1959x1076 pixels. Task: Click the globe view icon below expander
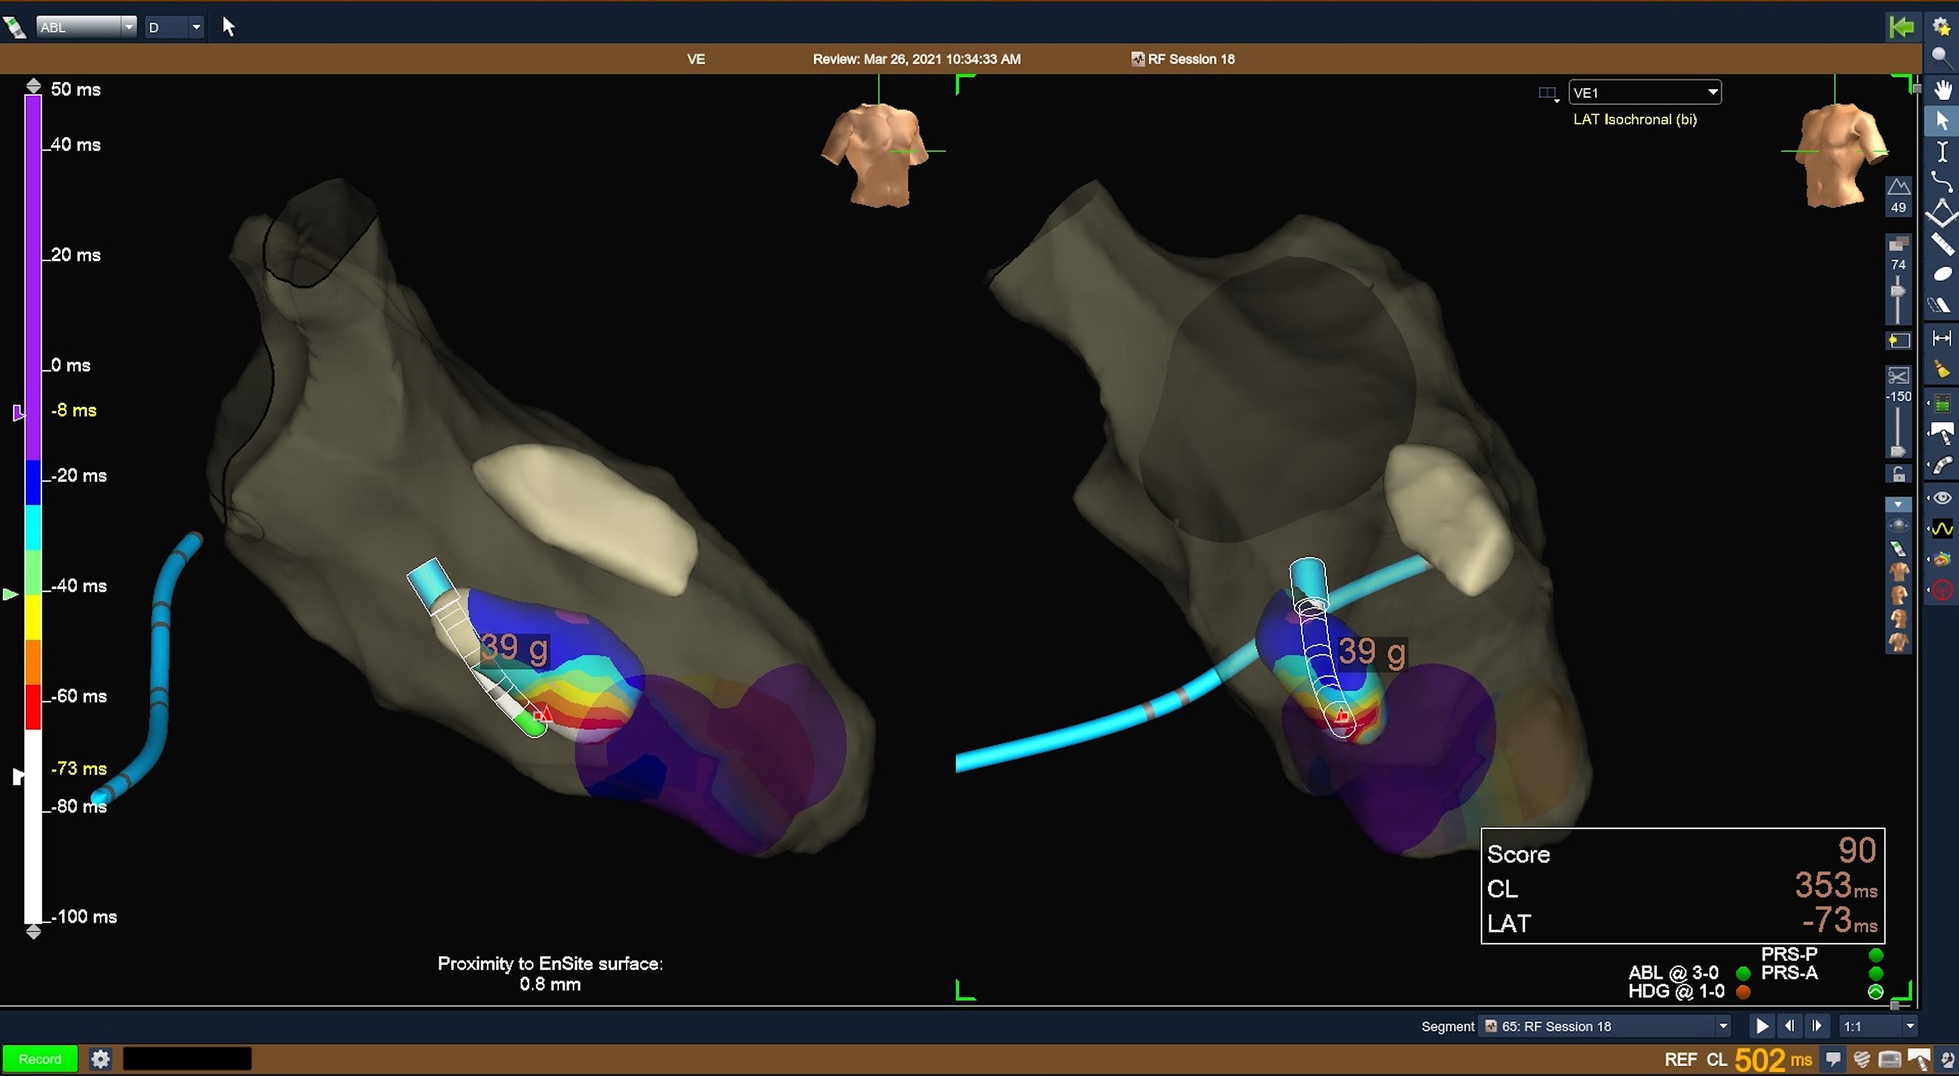1898,527
